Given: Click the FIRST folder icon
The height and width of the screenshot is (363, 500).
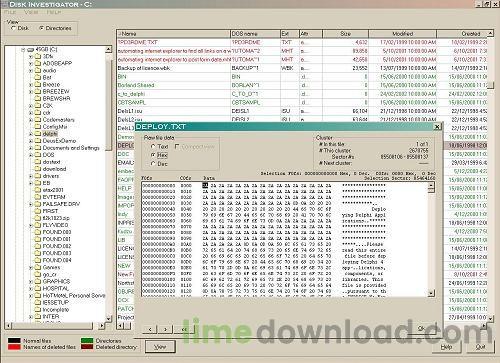Looking at the screenshot, I should point(38,211).
